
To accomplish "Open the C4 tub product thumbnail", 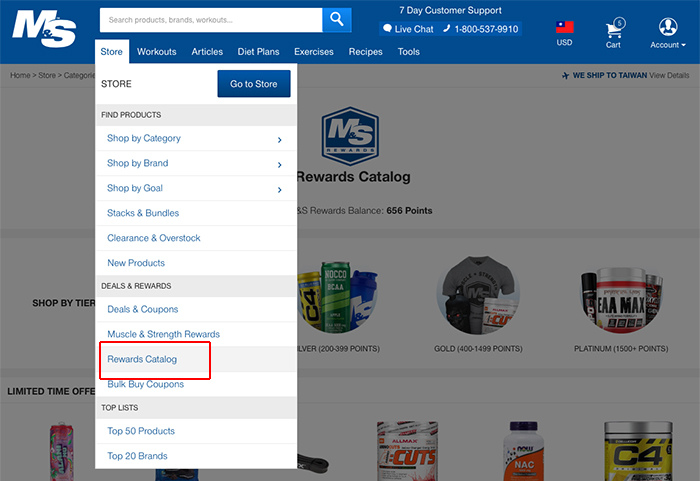I will tap(638, 451).
